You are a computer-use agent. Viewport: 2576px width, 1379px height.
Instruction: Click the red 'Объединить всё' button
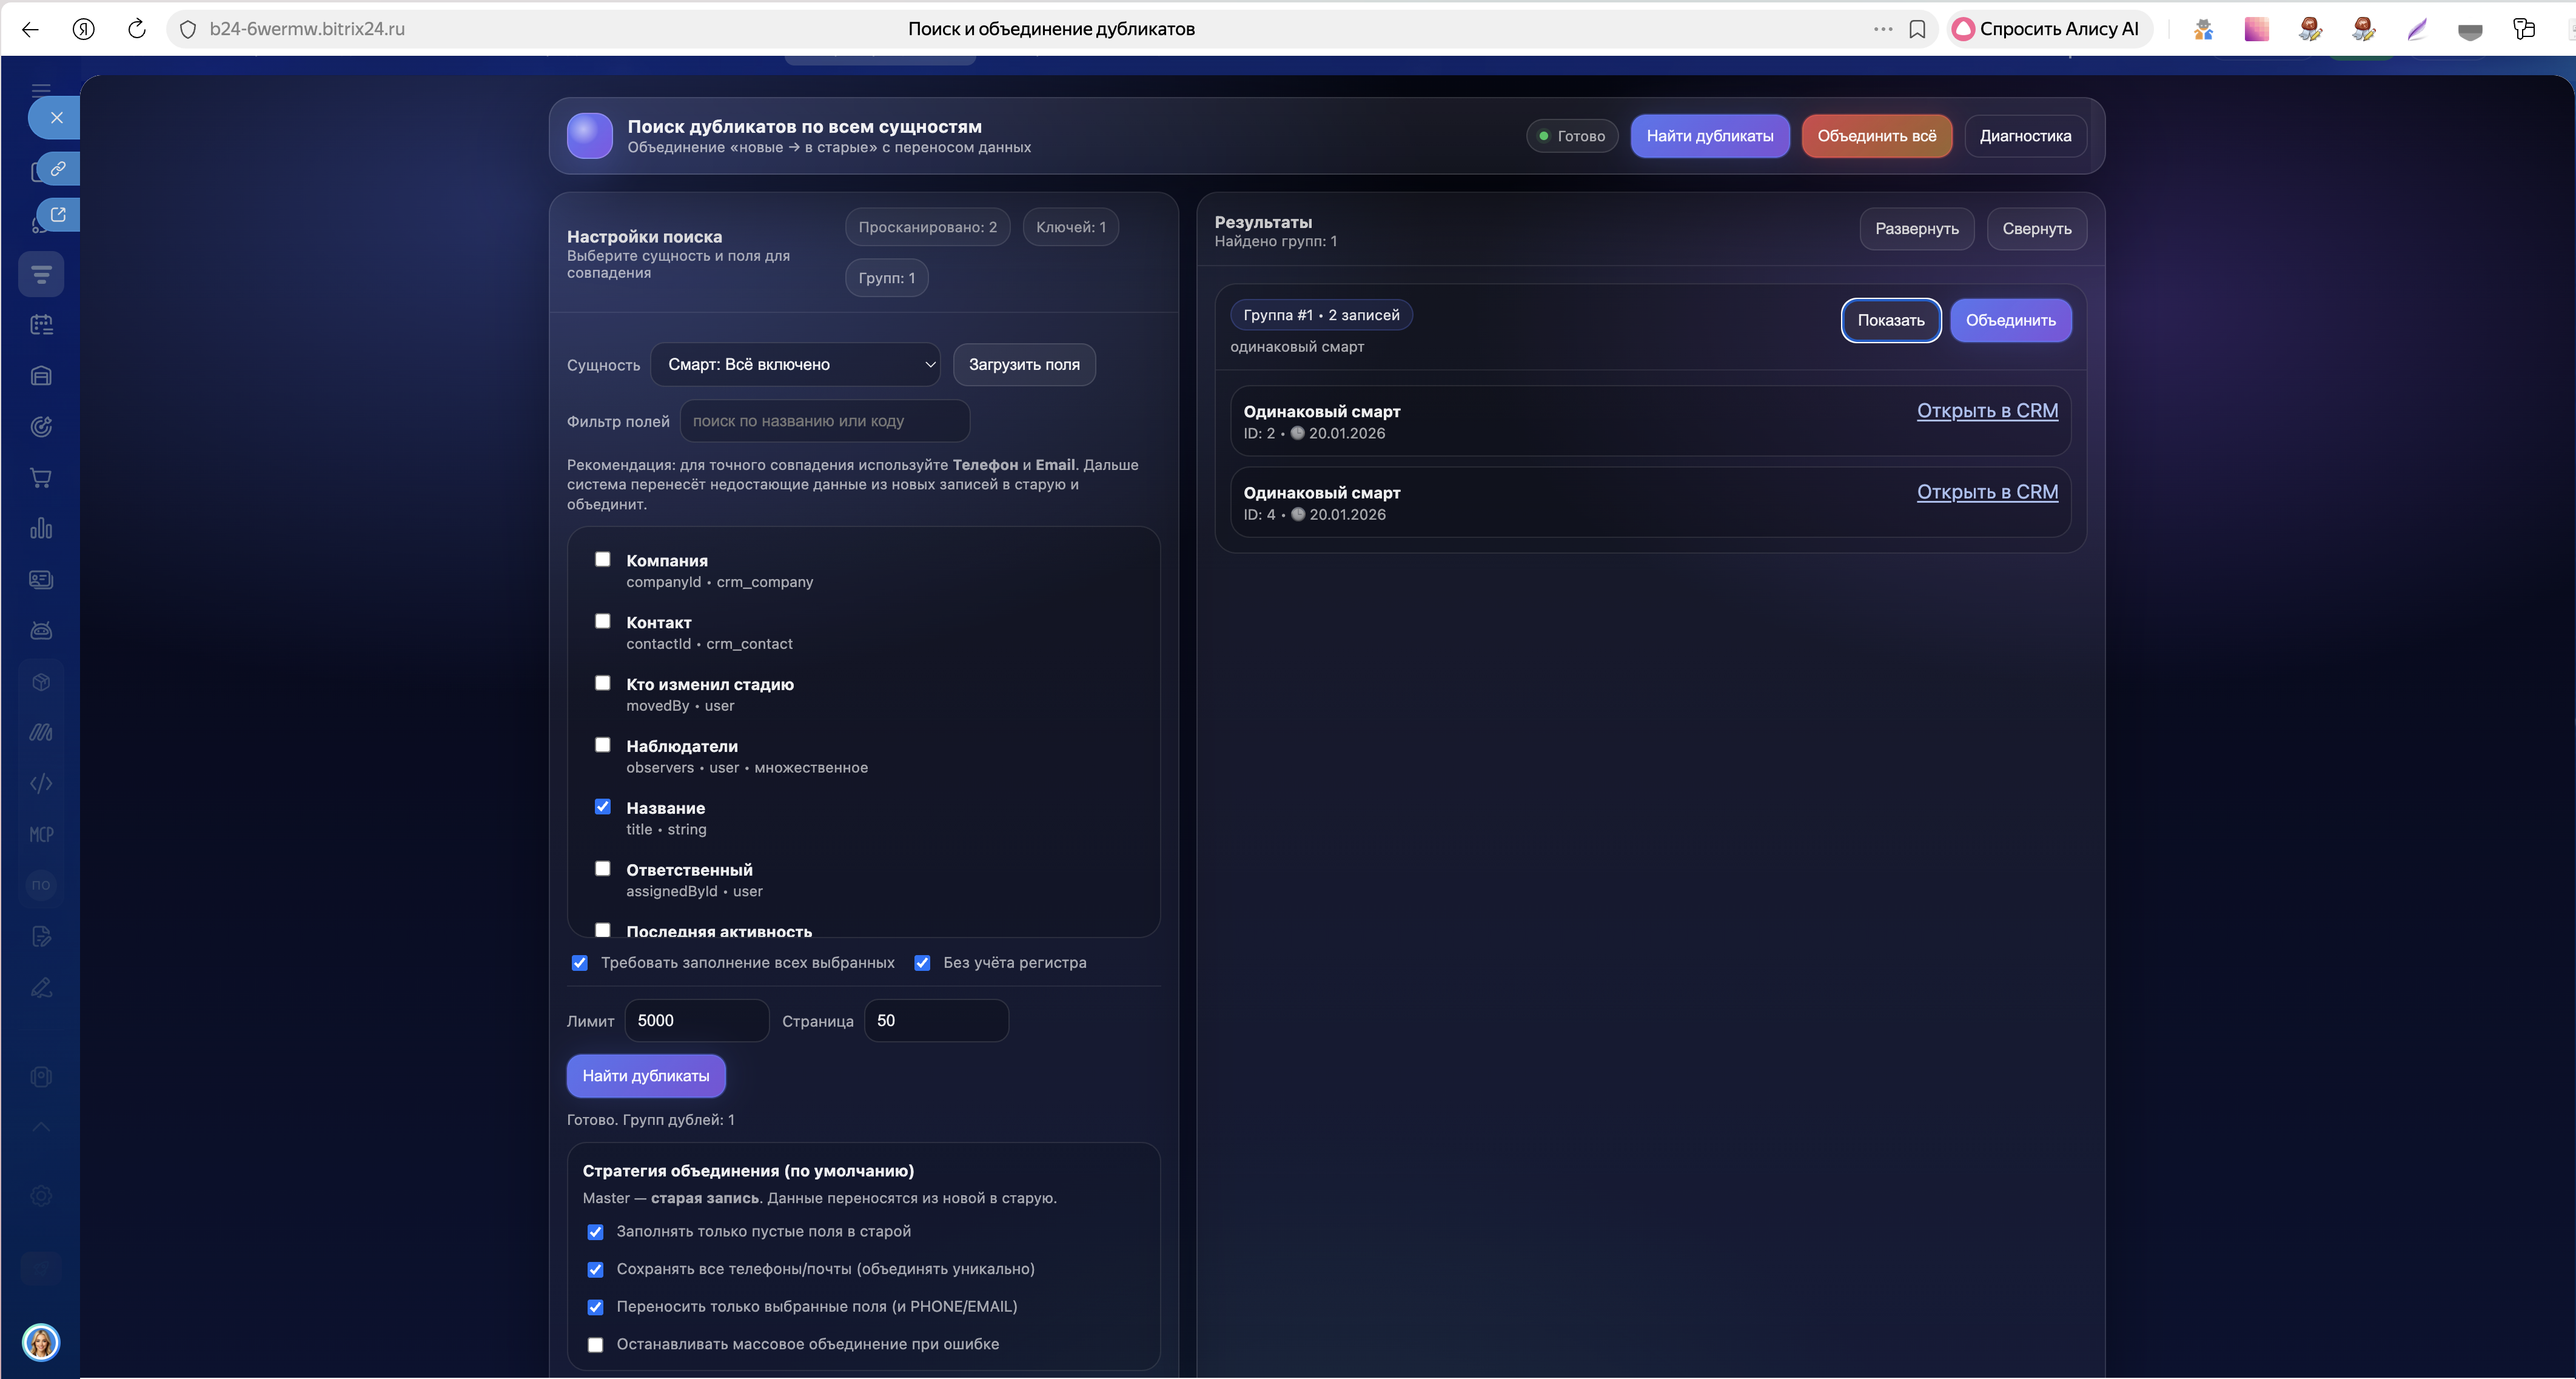click(x=1876, y=136)
